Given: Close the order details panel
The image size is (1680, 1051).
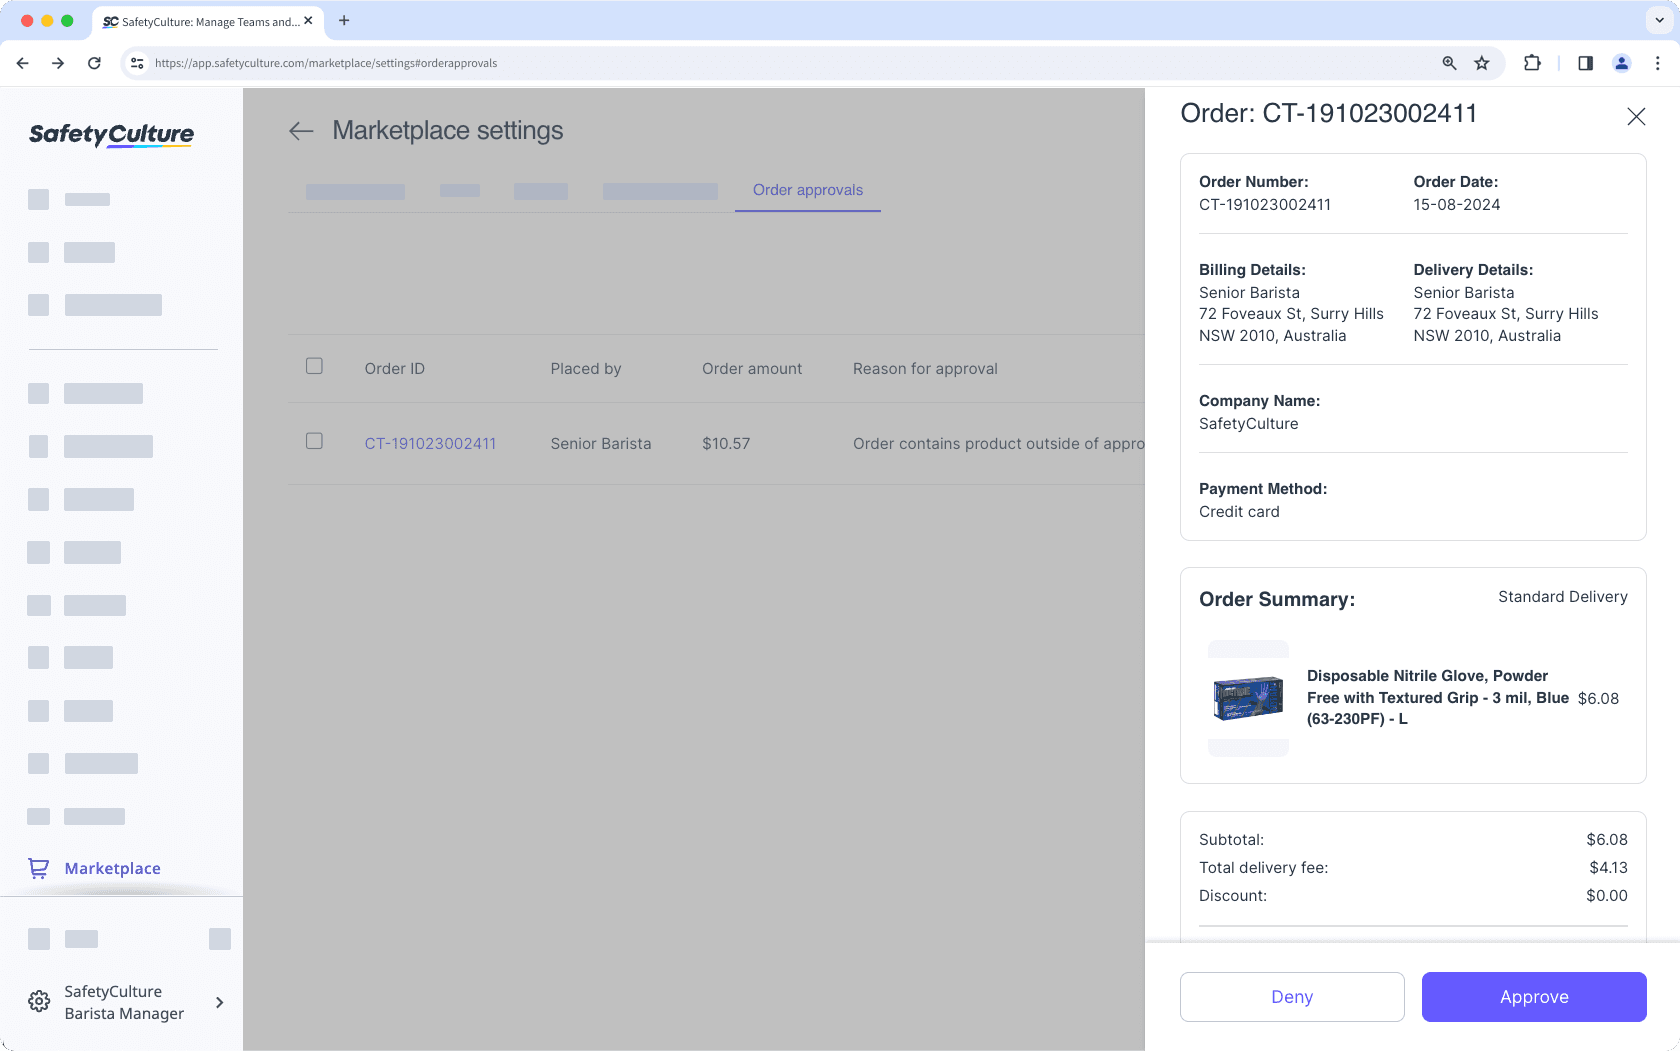Looking at the screenshot, I should pos(1636,116).
